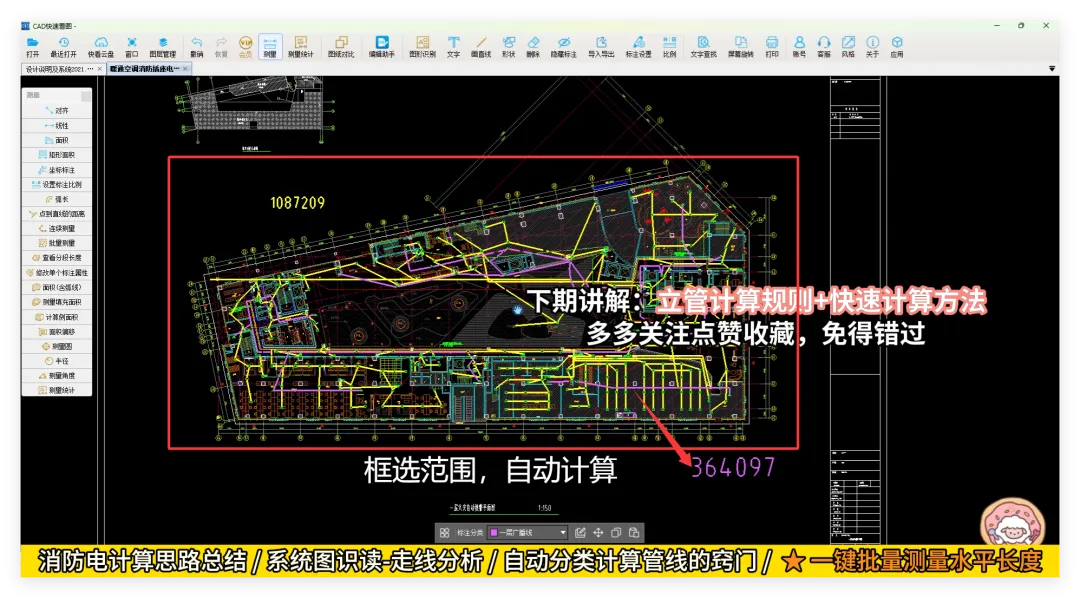
Task: Launch 图纸对比 drawing comparison
Action: [340, 47]
